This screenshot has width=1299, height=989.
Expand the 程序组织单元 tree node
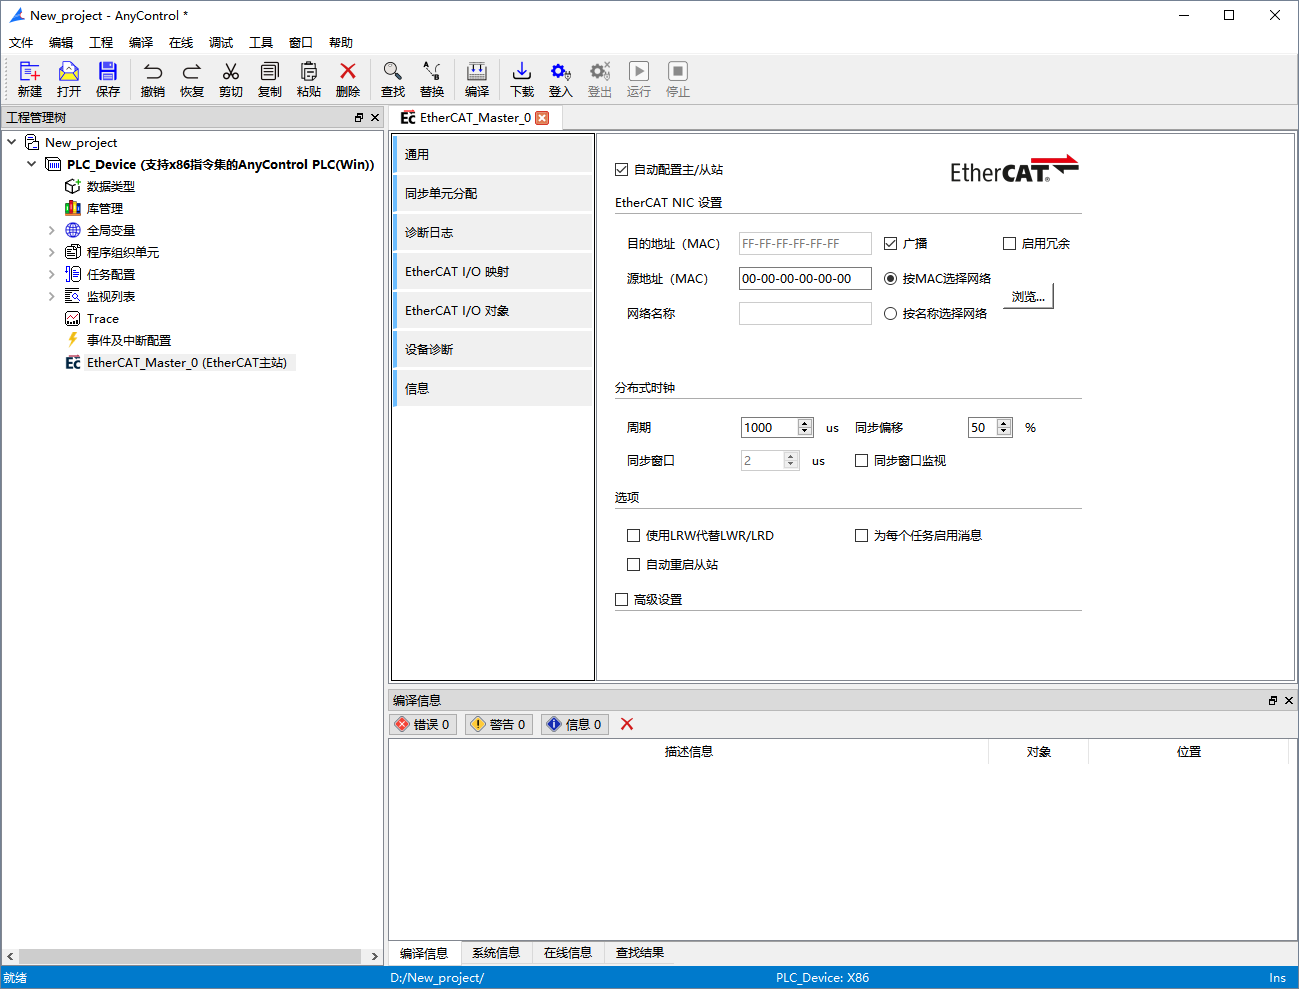(52, 253)
